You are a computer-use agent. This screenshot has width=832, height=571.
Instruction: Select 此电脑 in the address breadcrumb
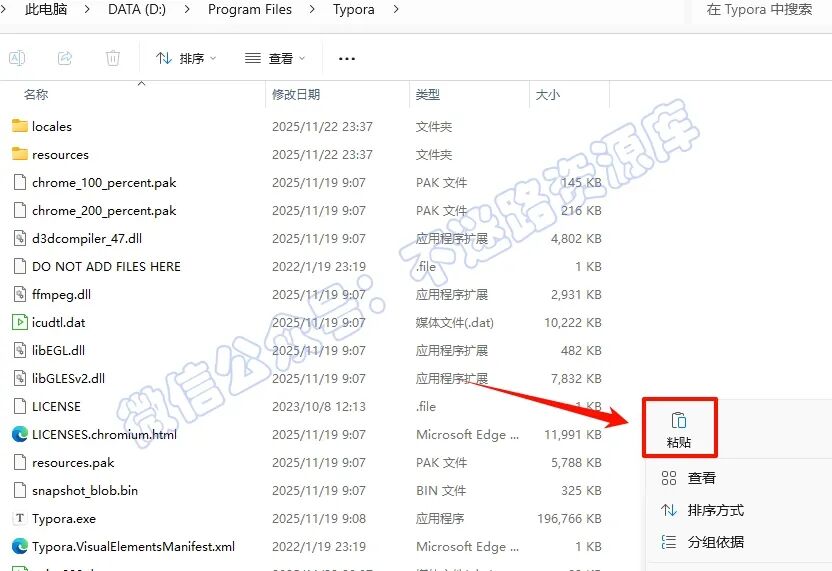46,10
